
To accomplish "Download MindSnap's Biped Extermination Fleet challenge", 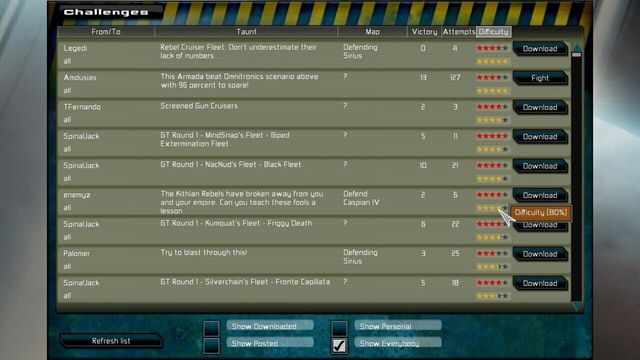I will 540,137.
